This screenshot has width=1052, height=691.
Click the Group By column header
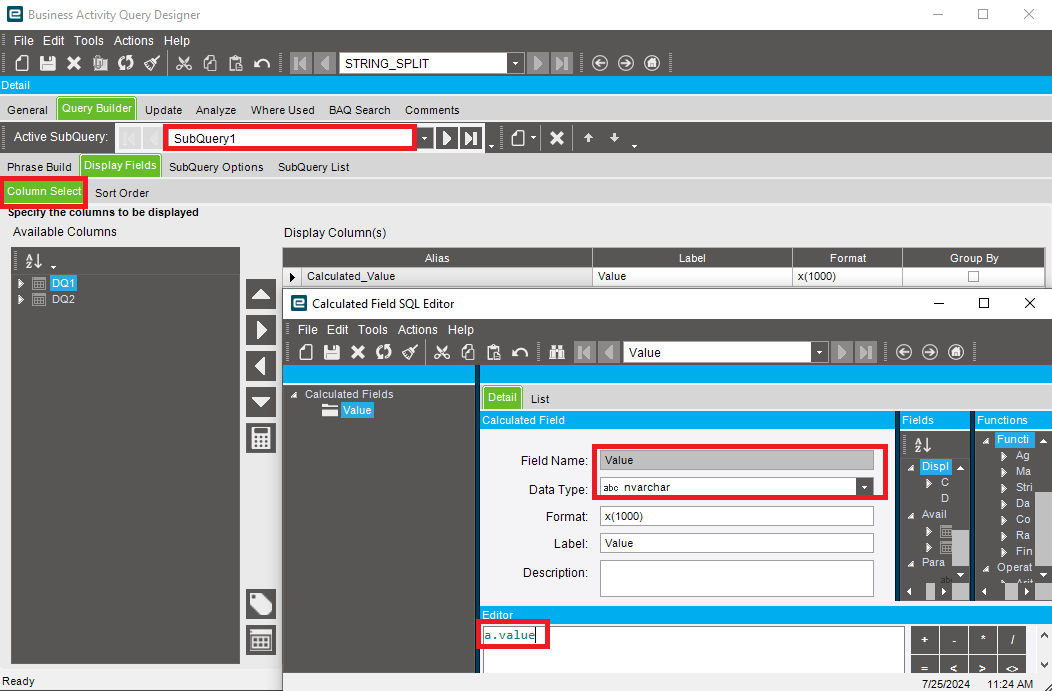pyautogui.click(x=974, y=258)
